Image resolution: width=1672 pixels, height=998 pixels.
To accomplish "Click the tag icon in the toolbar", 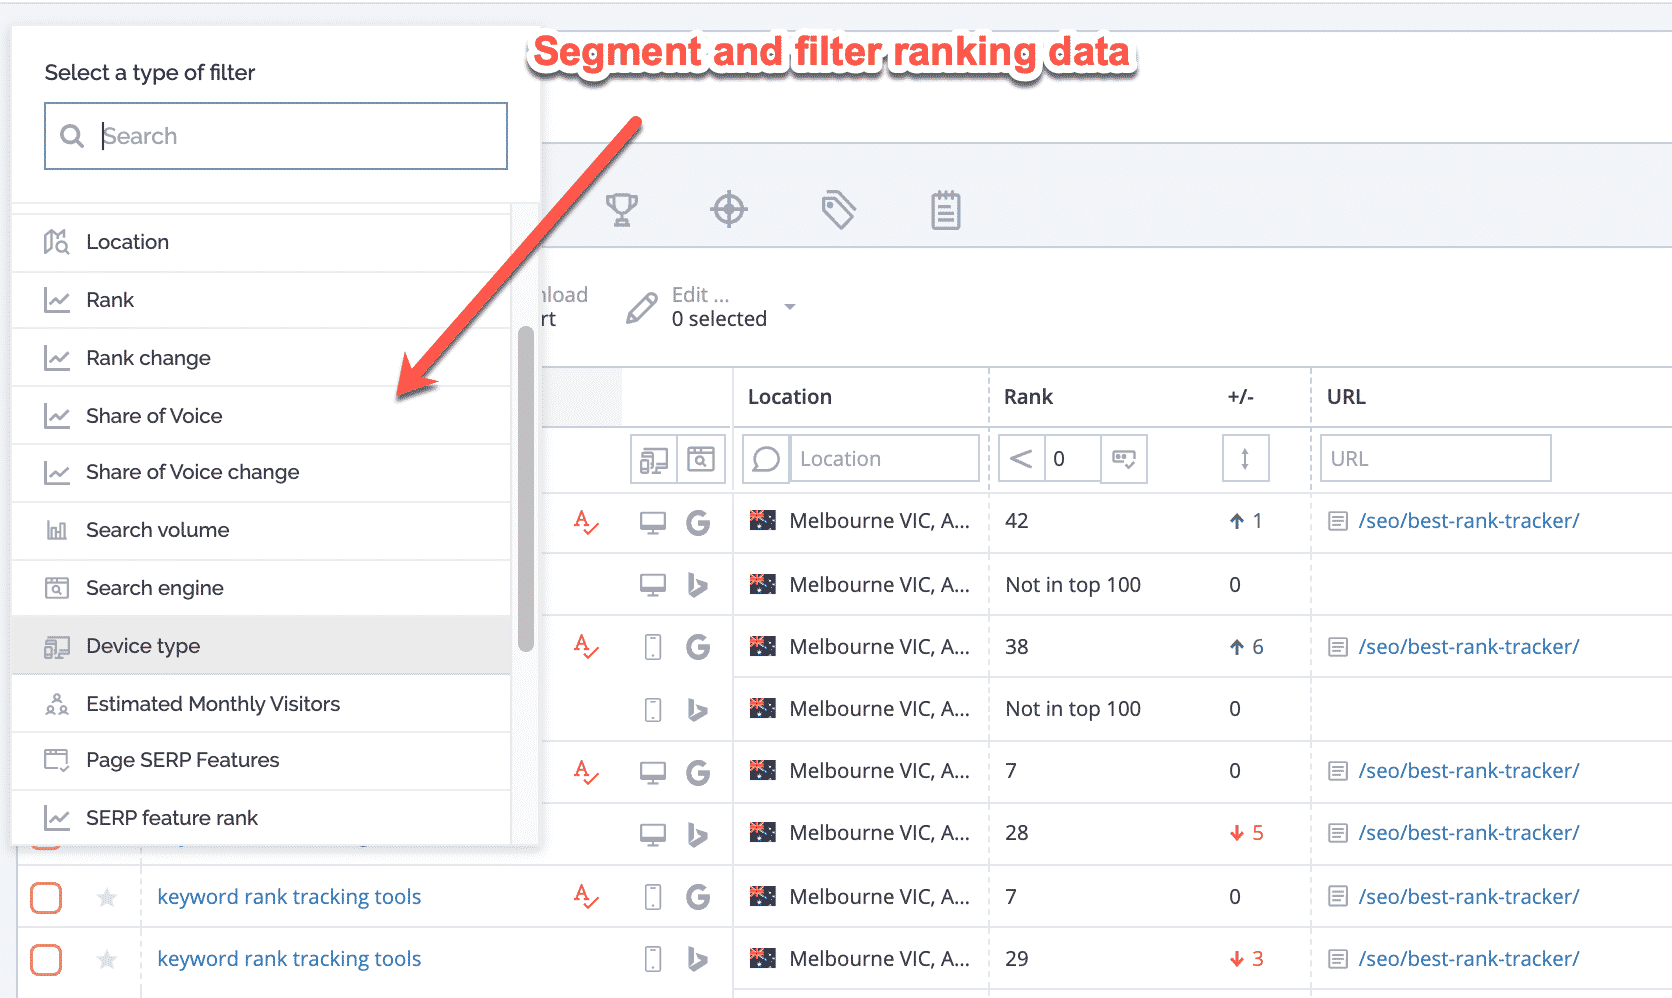I will tap(839, 210).
